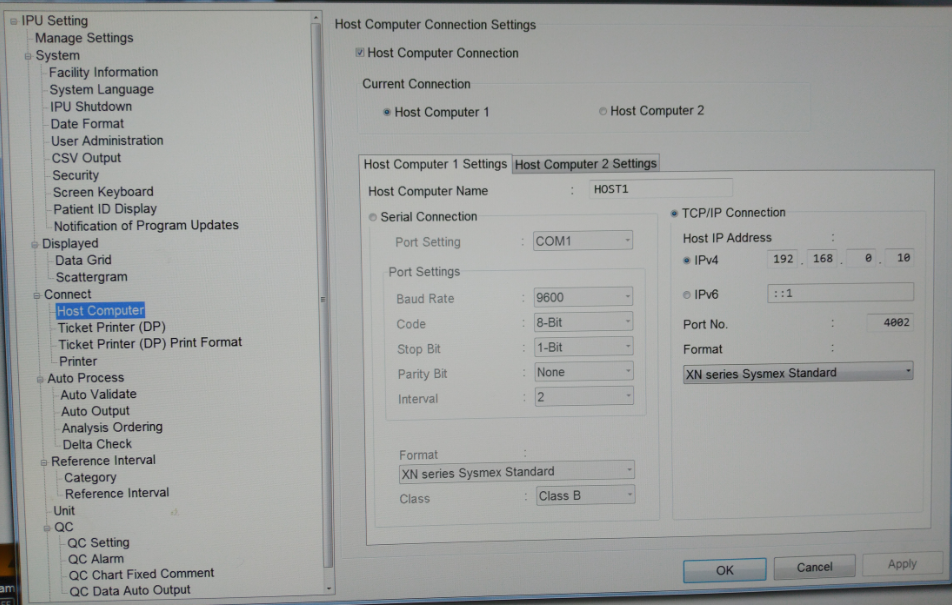Click the Cancel button
This screenshot has height=605, width=952.
pos(814,567)
